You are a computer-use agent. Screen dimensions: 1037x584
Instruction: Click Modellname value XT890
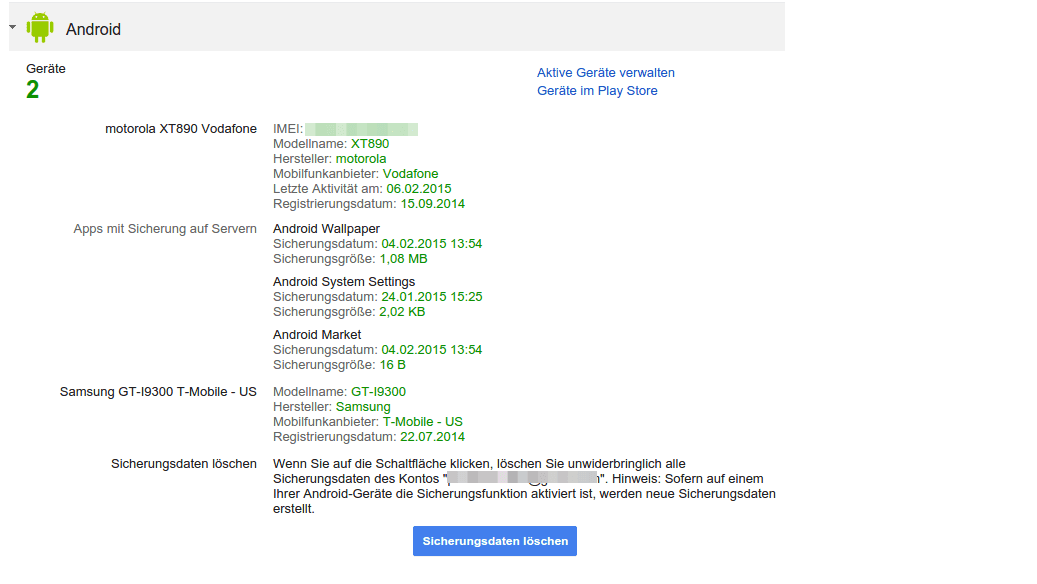(370, 144)
